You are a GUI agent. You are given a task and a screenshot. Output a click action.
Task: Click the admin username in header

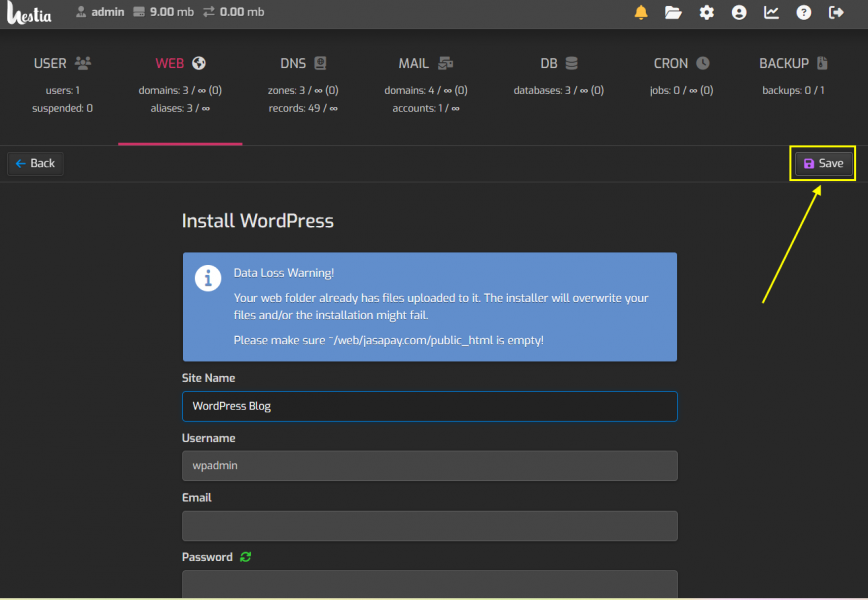pyautogui.click(x=107, y=12)
